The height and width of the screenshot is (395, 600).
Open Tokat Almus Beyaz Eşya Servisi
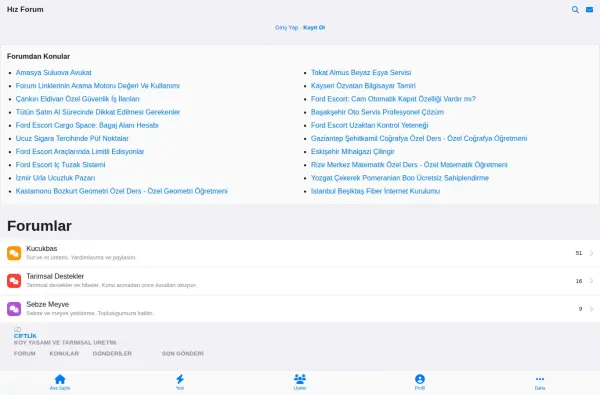tap(361, 73)
